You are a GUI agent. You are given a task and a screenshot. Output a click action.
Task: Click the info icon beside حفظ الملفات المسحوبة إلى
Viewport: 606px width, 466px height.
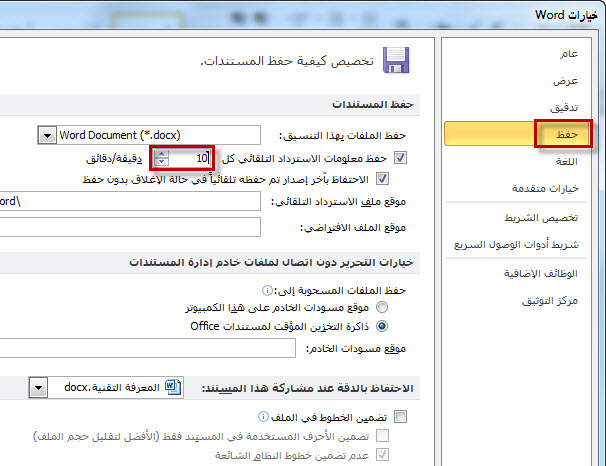point(267,290)
